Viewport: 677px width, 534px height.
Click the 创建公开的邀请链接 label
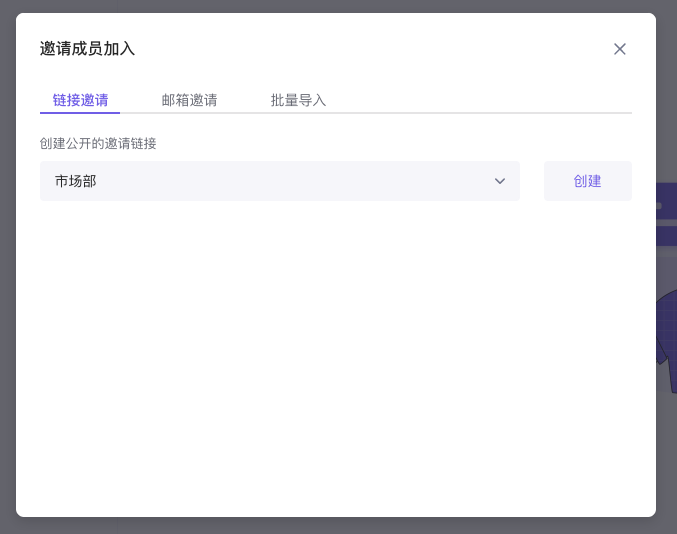98,143
